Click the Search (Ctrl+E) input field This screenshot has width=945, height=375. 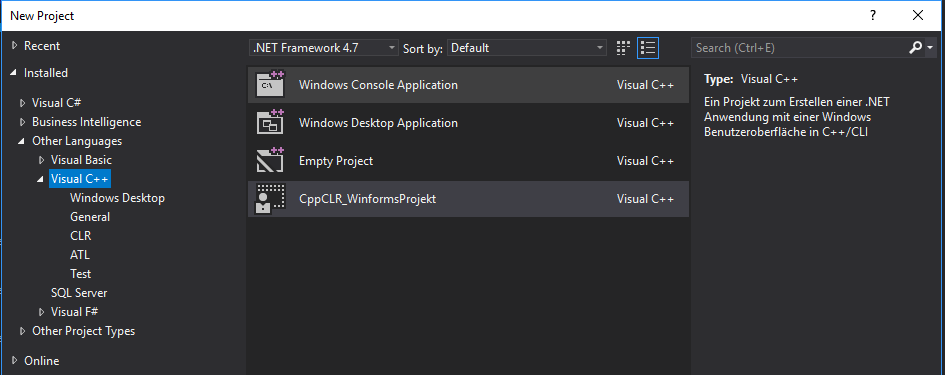pyautogui.click(x=800, y=48)
